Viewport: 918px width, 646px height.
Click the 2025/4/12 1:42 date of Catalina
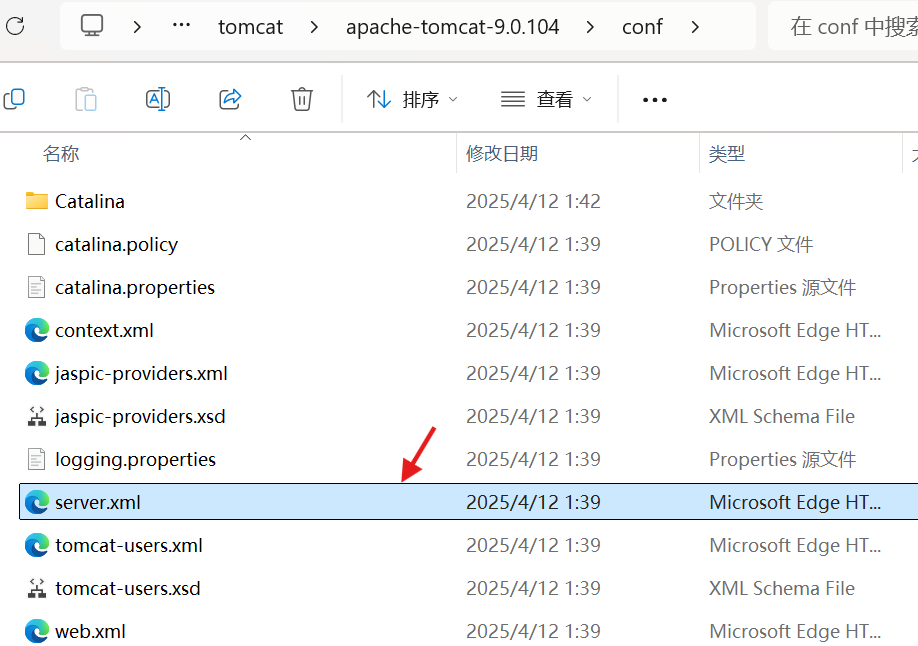click(533, 201)
